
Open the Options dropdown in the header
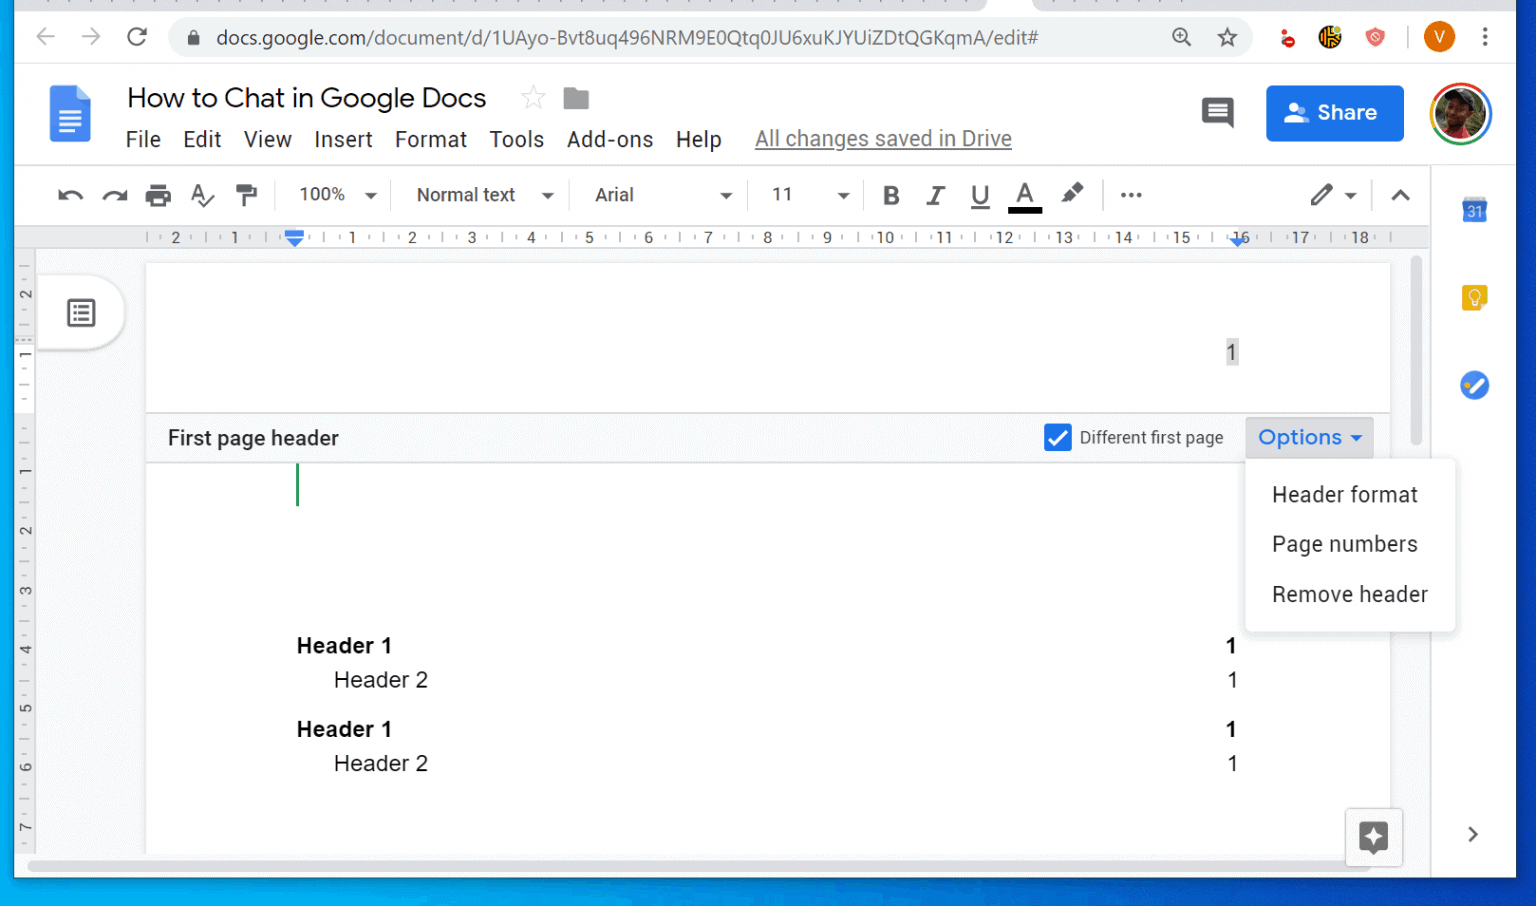[x=1309, y=437]
